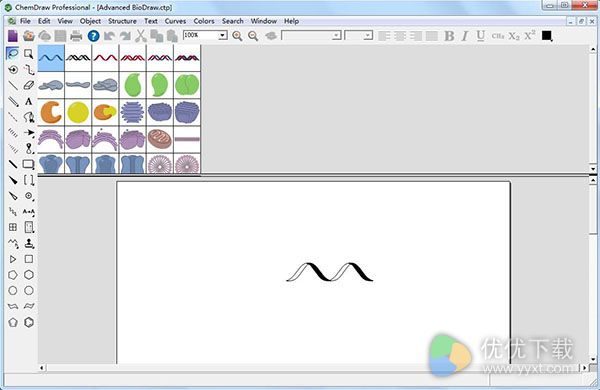The width and height of the screenshot is (600, 390).
Task: Open the font name dropdown
Action: click(336, 36)
